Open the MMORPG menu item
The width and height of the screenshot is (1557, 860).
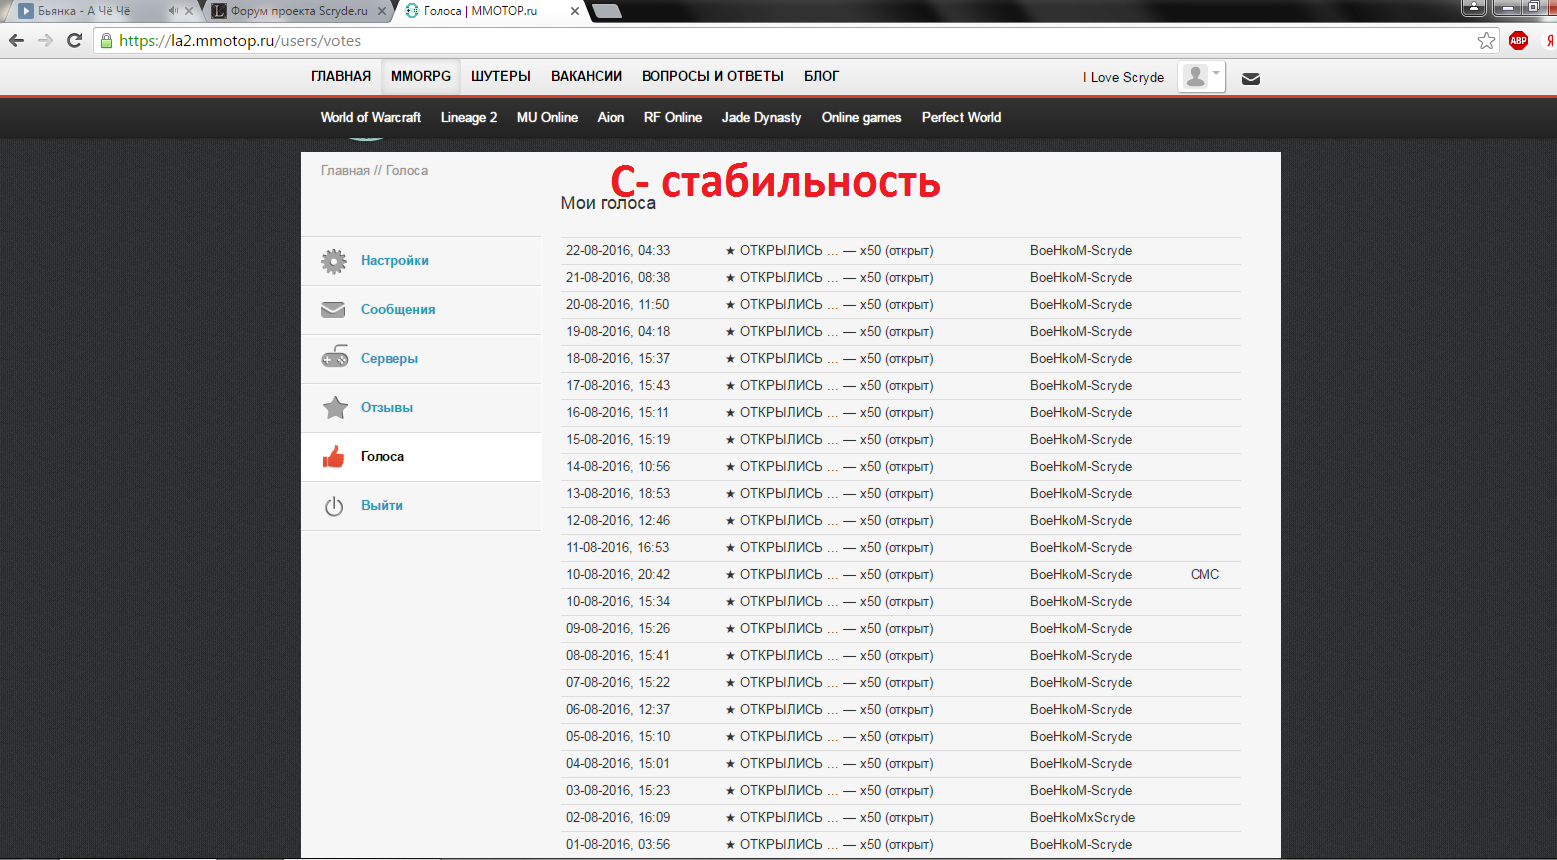tap(420, 76)
